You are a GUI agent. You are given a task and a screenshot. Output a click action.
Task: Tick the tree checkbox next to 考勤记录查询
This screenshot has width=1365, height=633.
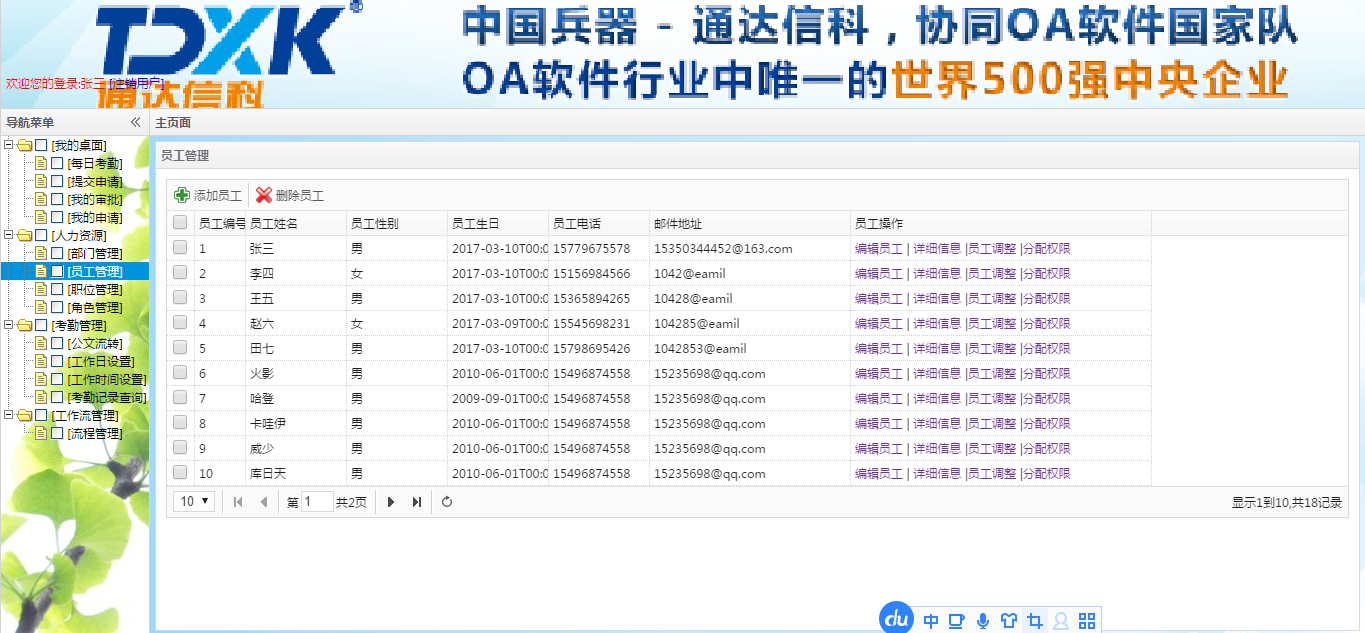[57, 398]
